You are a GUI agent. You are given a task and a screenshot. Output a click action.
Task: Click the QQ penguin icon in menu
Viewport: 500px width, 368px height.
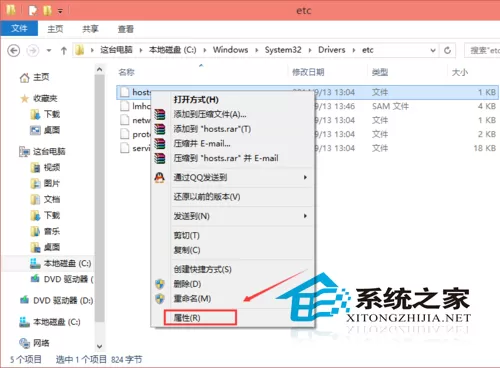[160, 177]
